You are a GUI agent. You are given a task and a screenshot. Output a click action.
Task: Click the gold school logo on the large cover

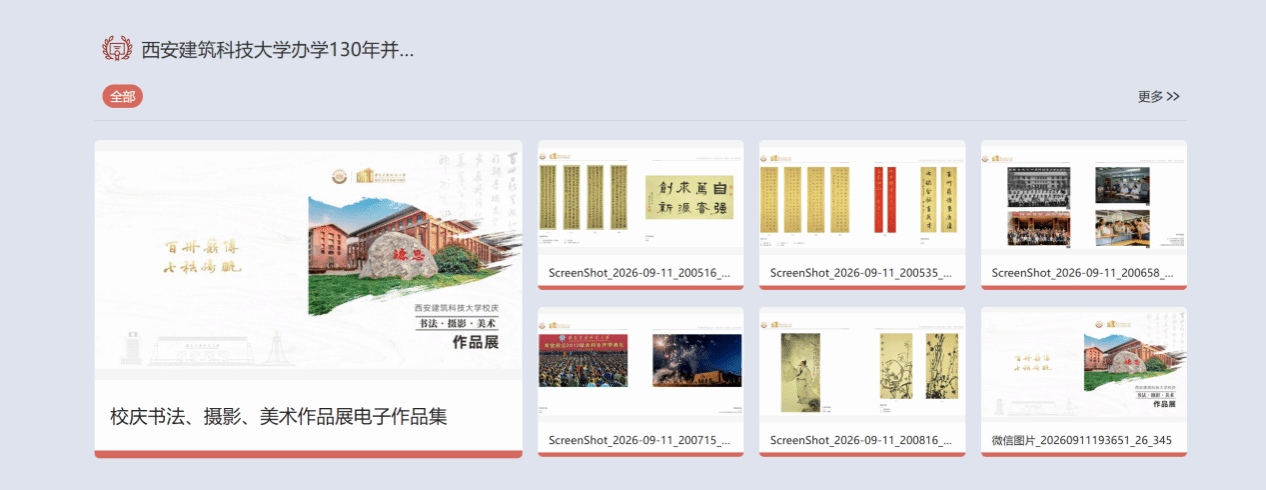point(341,176)
